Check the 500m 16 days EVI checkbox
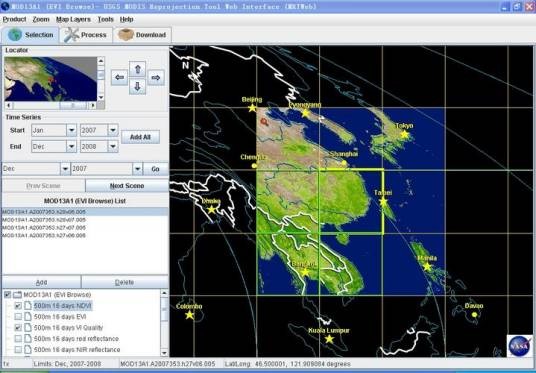 pyautogui.click(x=18, y=317)
